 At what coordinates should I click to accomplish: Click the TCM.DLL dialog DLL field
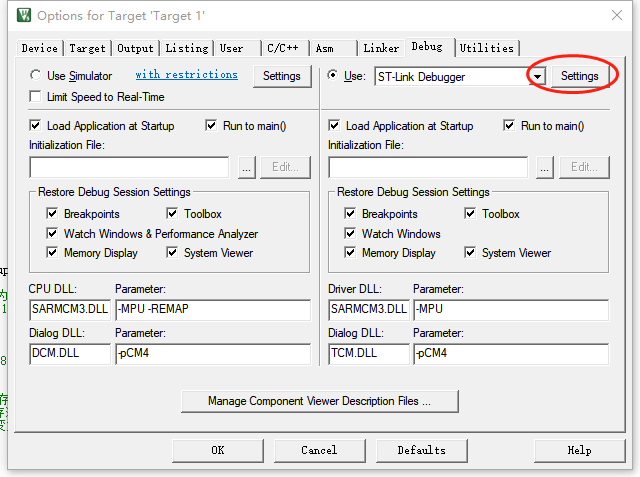coord(369,353)
